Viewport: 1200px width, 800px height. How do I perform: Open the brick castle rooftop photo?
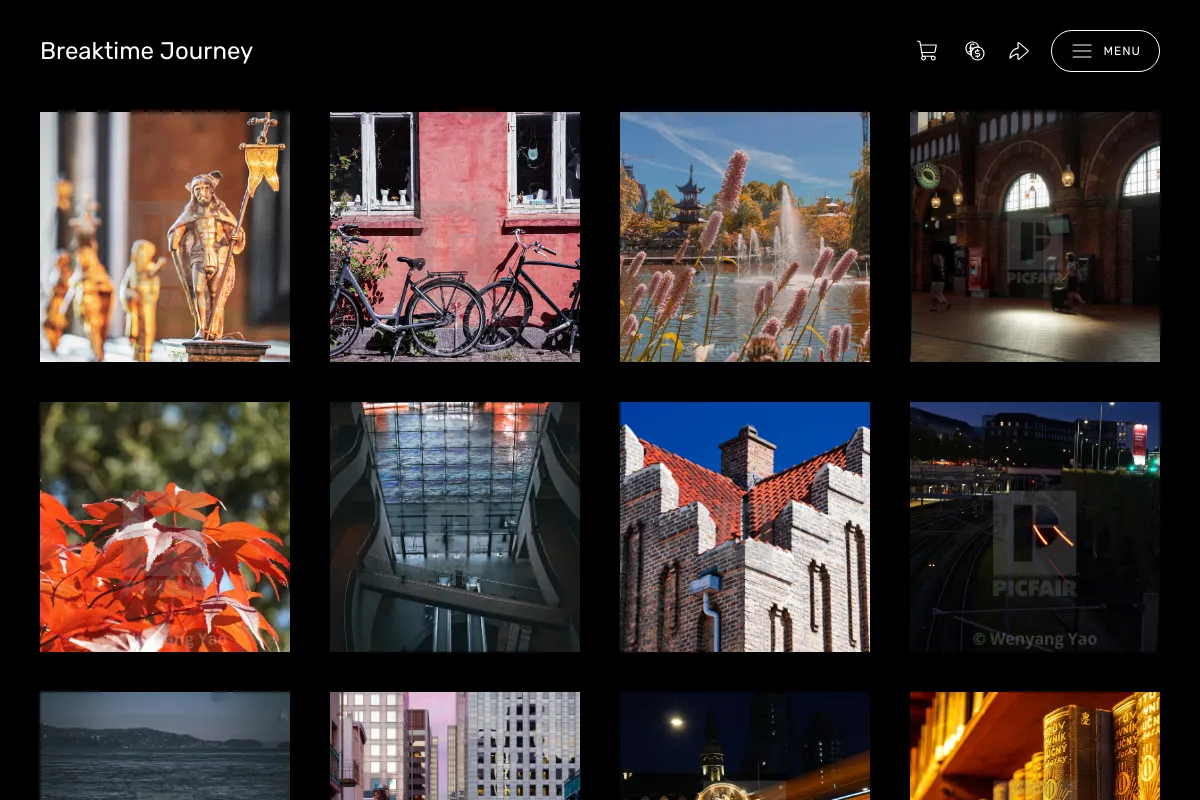[745, 527]
